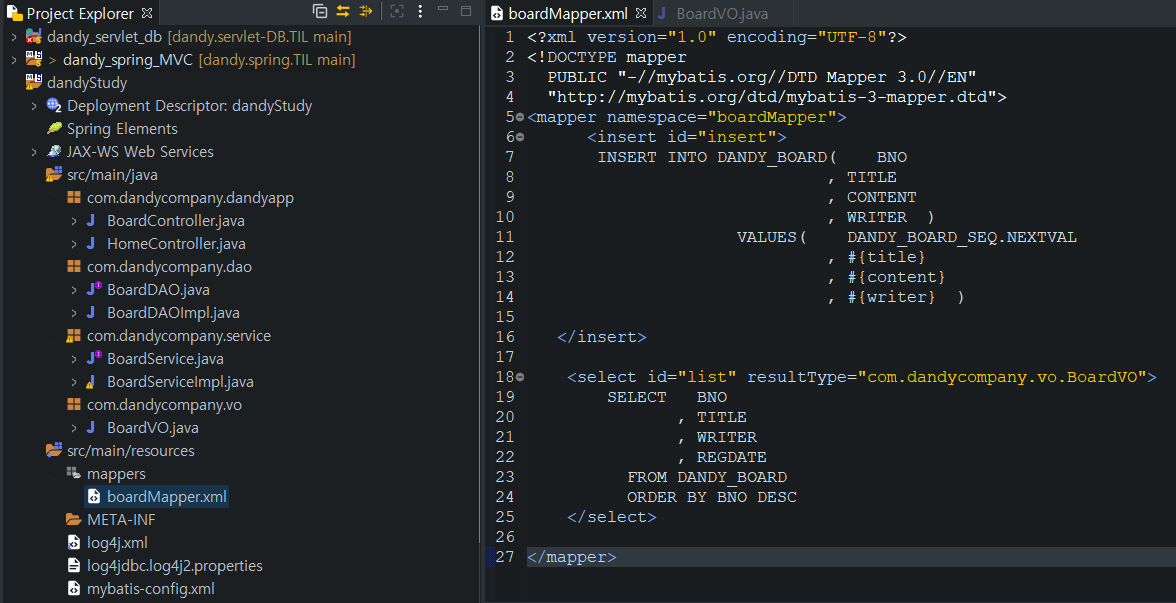Click the #{content} parameter on line 13
This screenshot has width=1176, height=603.
tap(896, 277)
